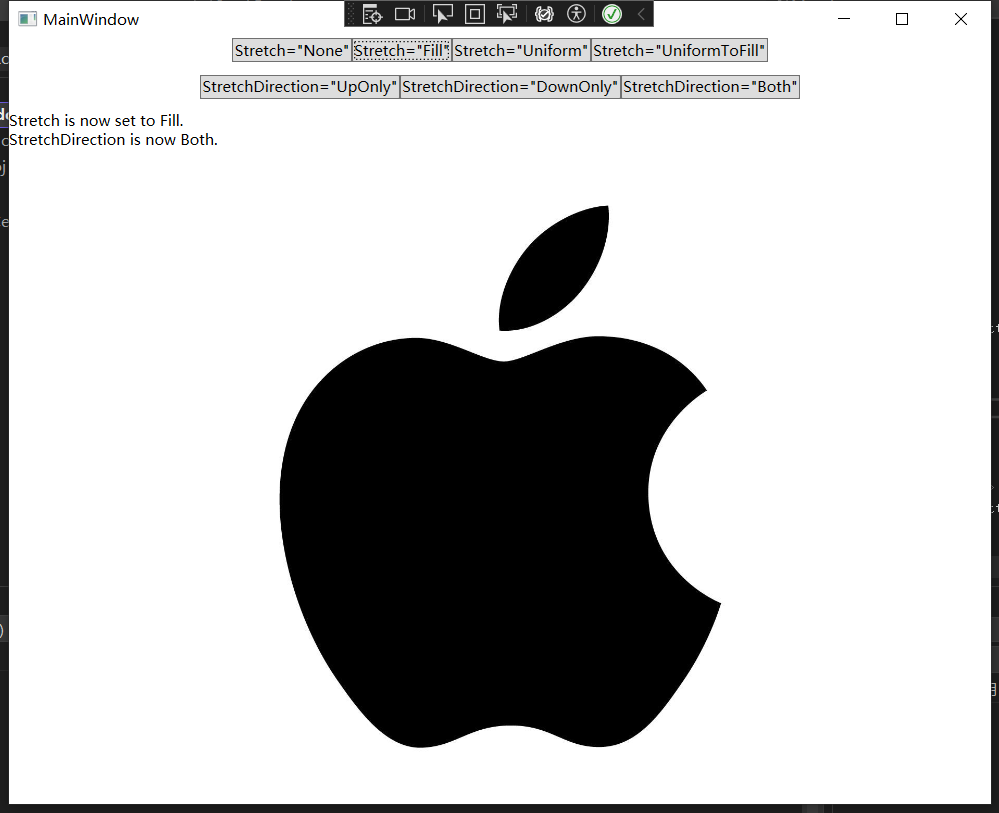The height and width of the screenshot is (813, 999).
Task: Click the Hot Reload braces icon
Action: pyautogui.click(x=544, y=14)
